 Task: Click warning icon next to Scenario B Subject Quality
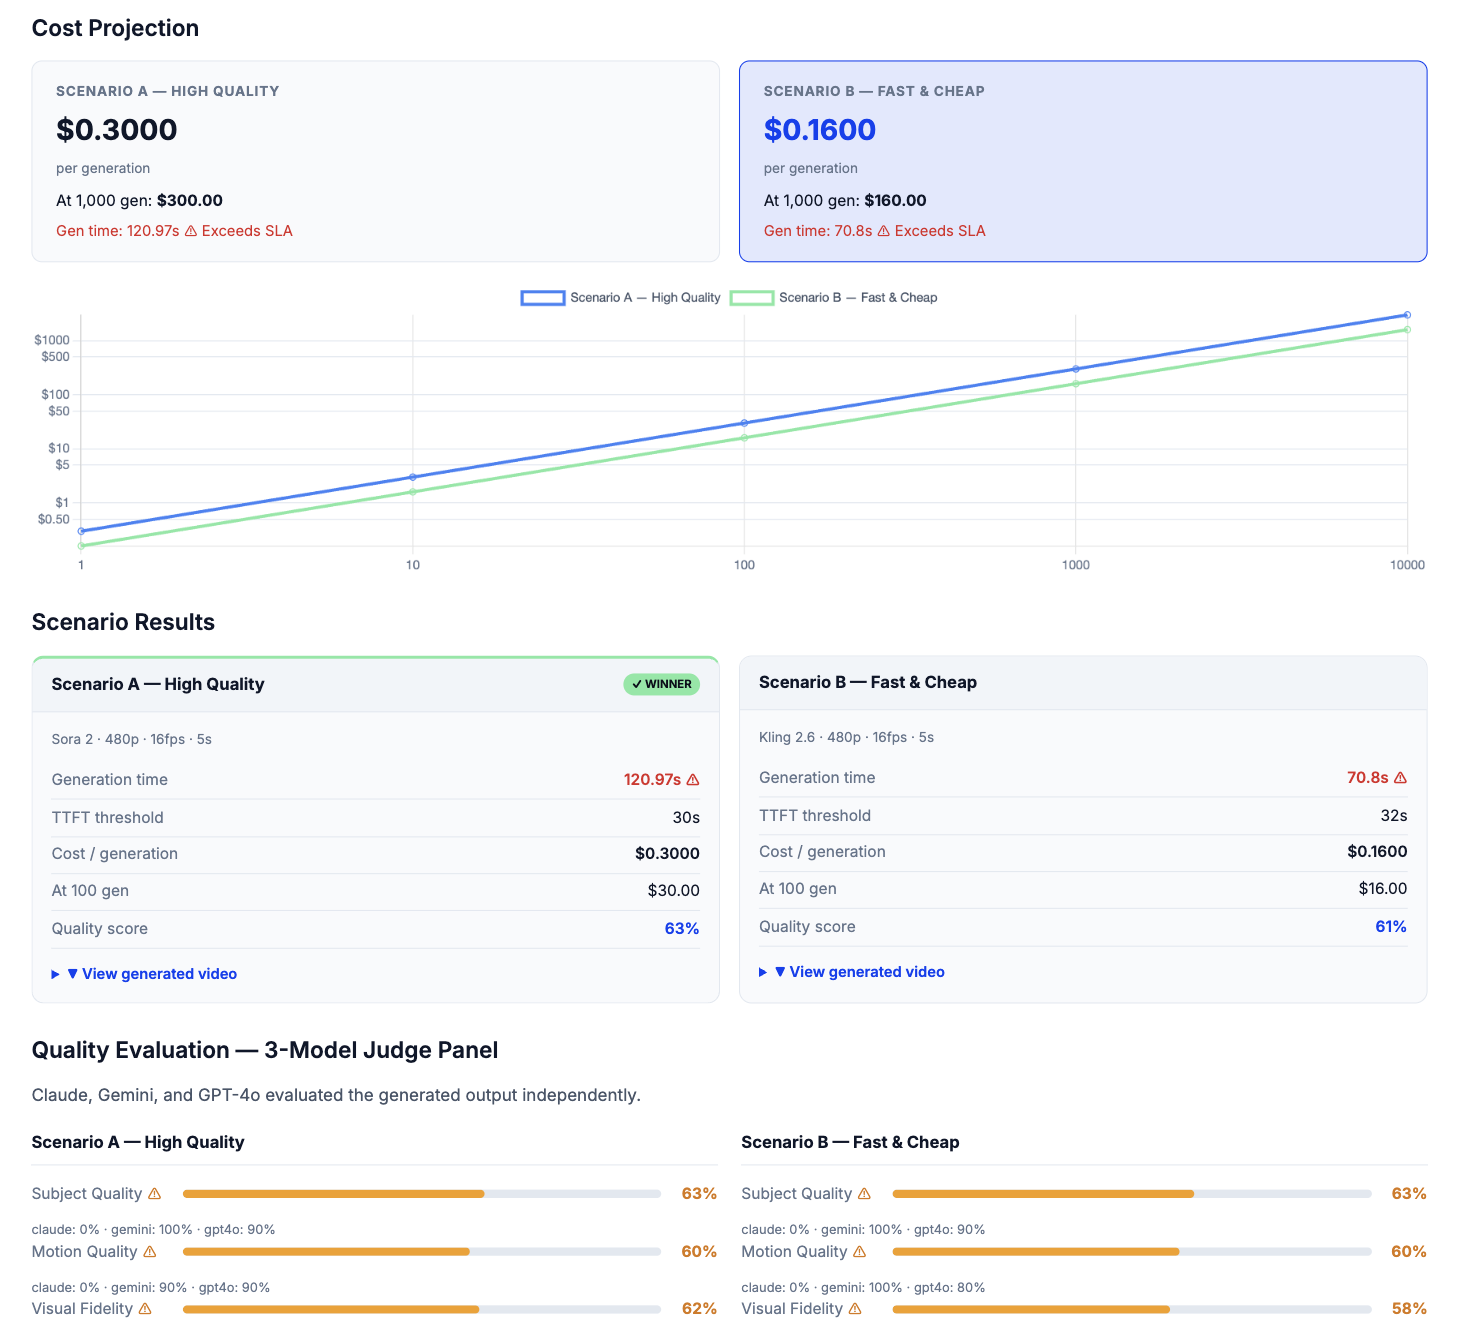[864, 1193]
